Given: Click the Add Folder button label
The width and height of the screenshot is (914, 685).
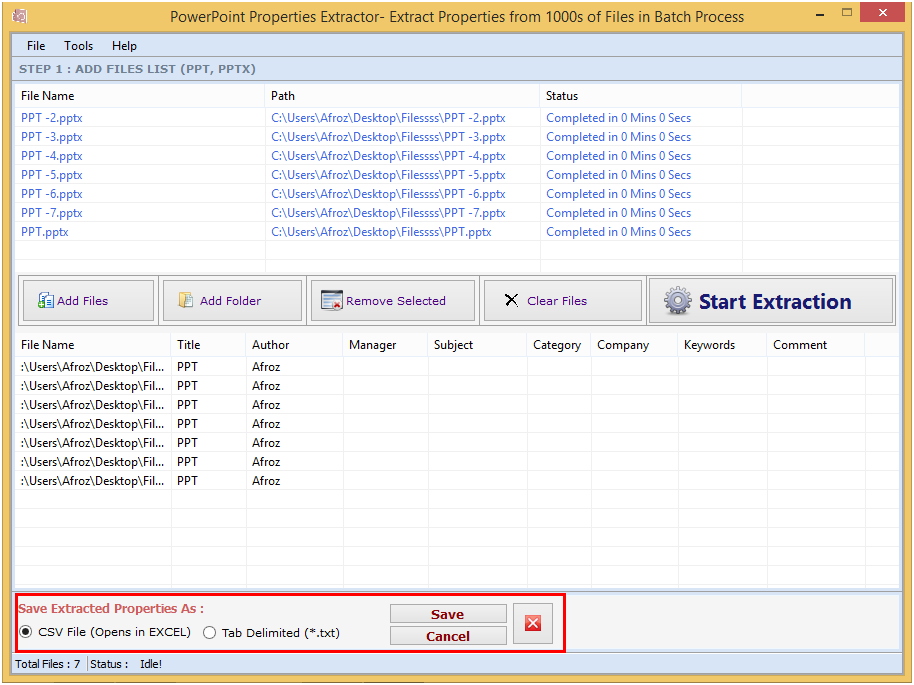Looking at the screenshot, I should (230, 301).
